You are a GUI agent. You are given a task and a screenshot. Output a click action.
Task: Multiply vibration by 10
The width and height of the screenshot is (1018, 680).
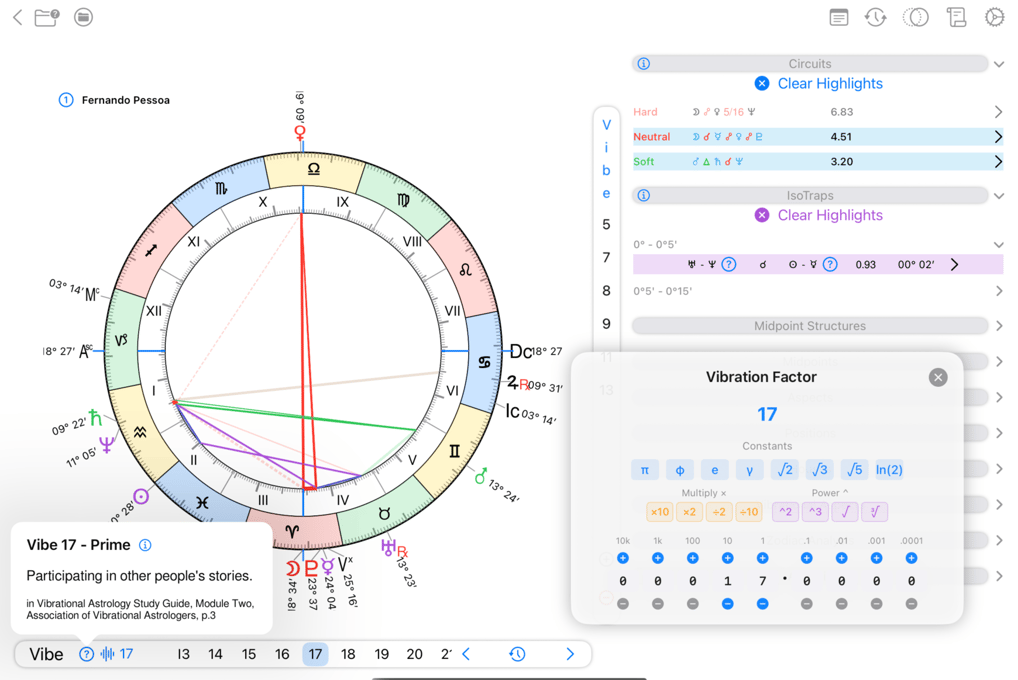[x=660, y=512]
